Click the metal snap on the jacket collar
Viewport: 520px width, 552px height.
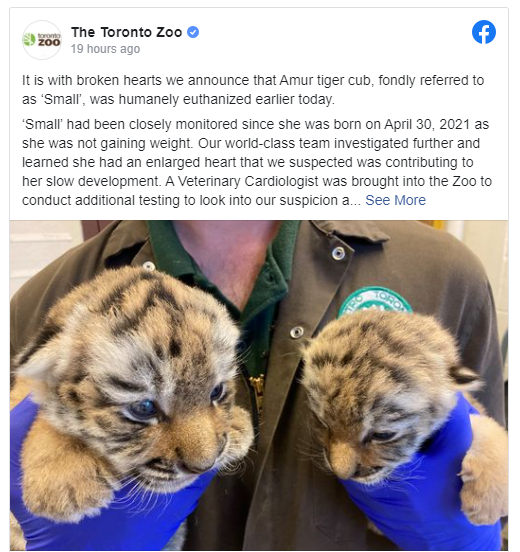coord(339,253)
